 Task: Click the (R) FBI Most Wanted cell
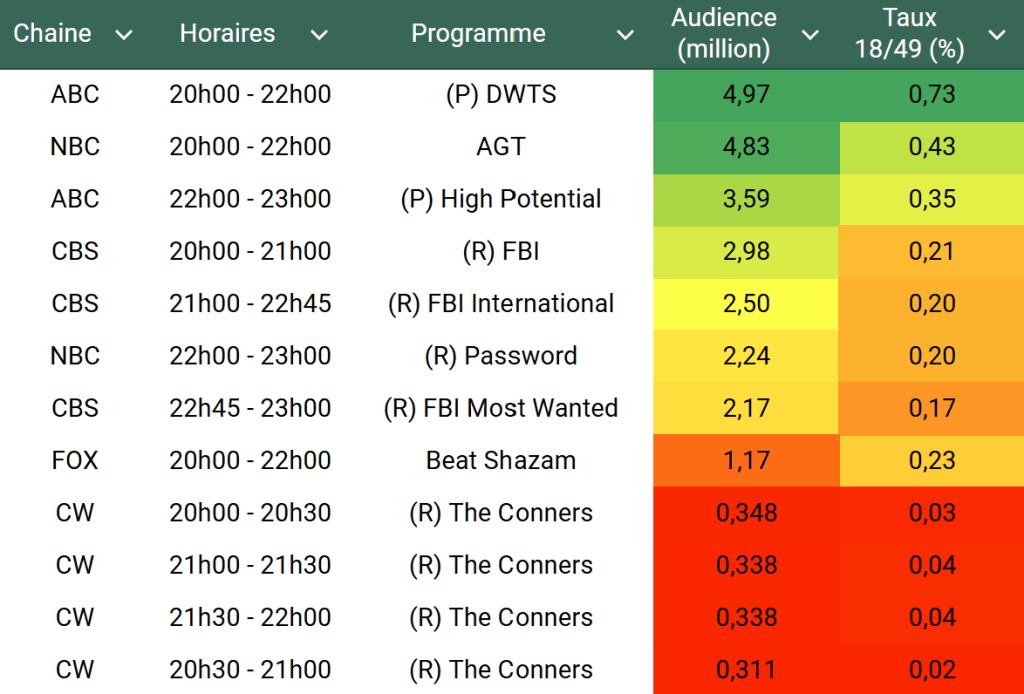(x=500, y=408)
